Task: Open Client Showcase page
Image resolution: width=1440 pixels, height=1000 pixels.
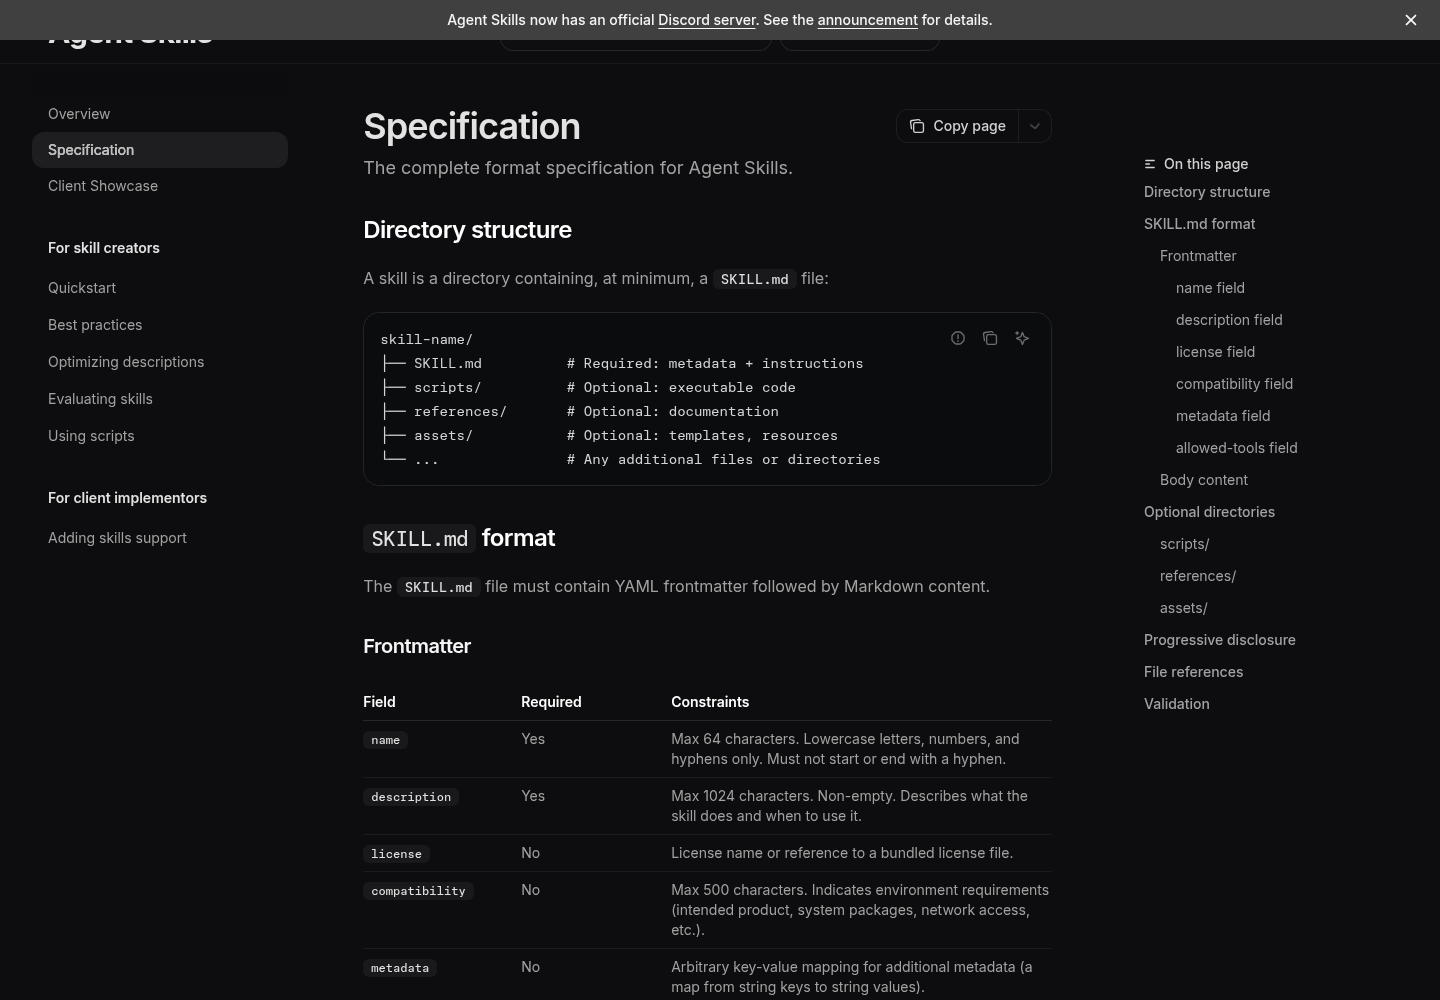Action: click(x=160, y=186)
